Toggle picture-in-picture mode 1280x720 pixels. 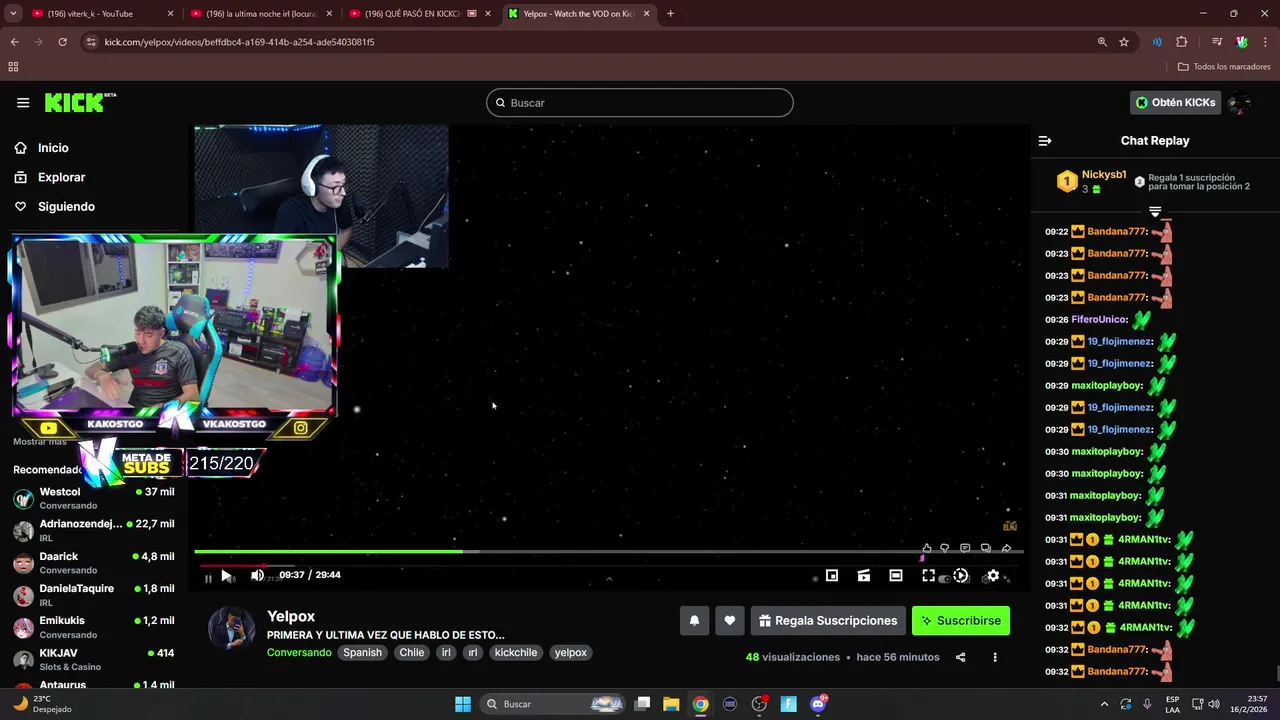coord(832,576)
